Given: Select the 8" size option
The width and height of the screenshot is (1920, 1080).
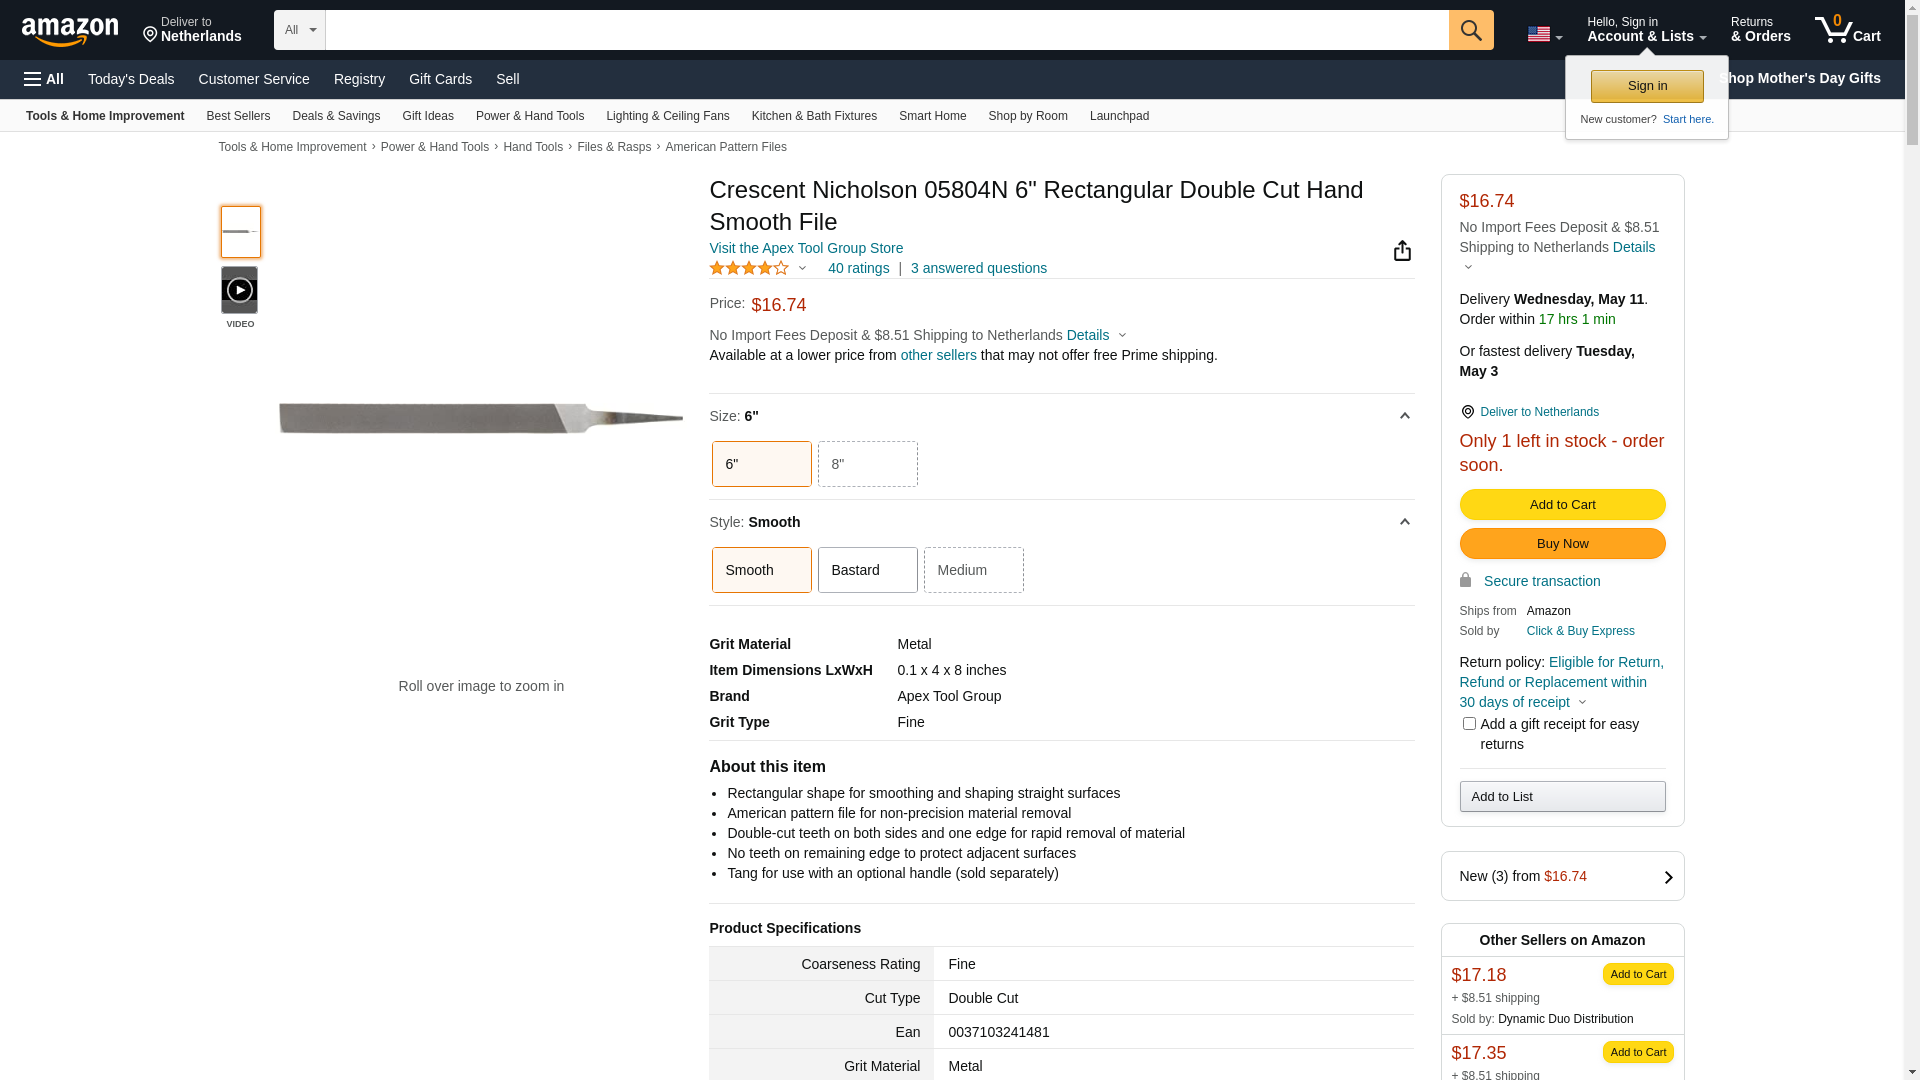Looking at the screenshot, I should point(867,464).
